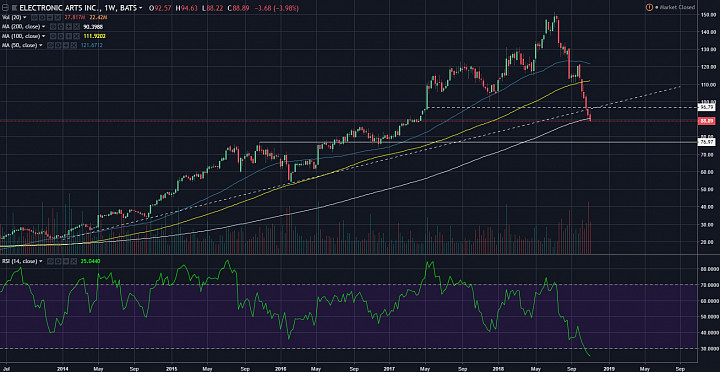Hide the Vol (20) indicator using its eye icon
The height and width of the screenshot is (372, 720).
(x=34, y=17)
